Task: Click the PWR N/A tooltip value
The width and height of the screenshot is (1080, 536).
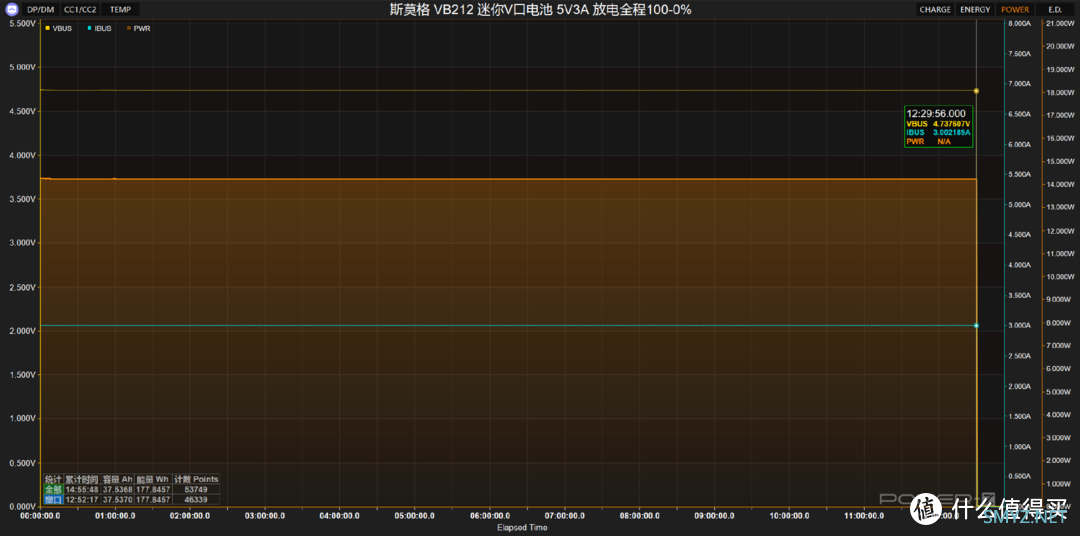Action: point(929,141)
